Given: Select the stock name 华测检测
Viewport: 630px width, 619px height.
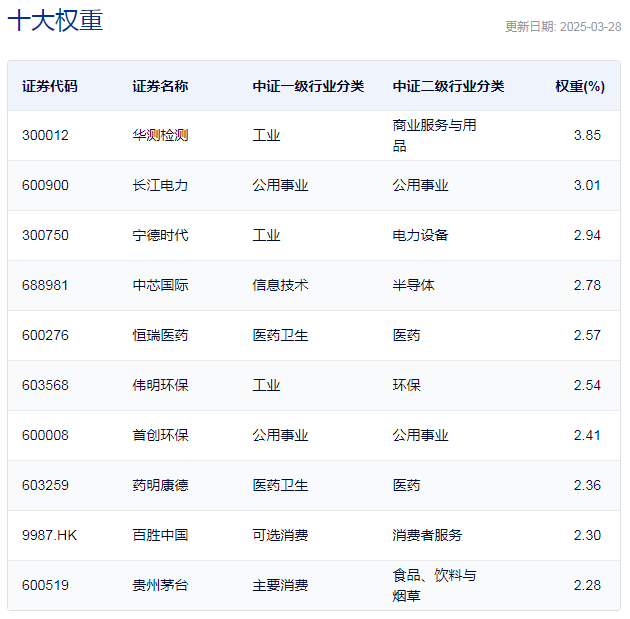Looking at the screenshot, I should coord(160,135).
